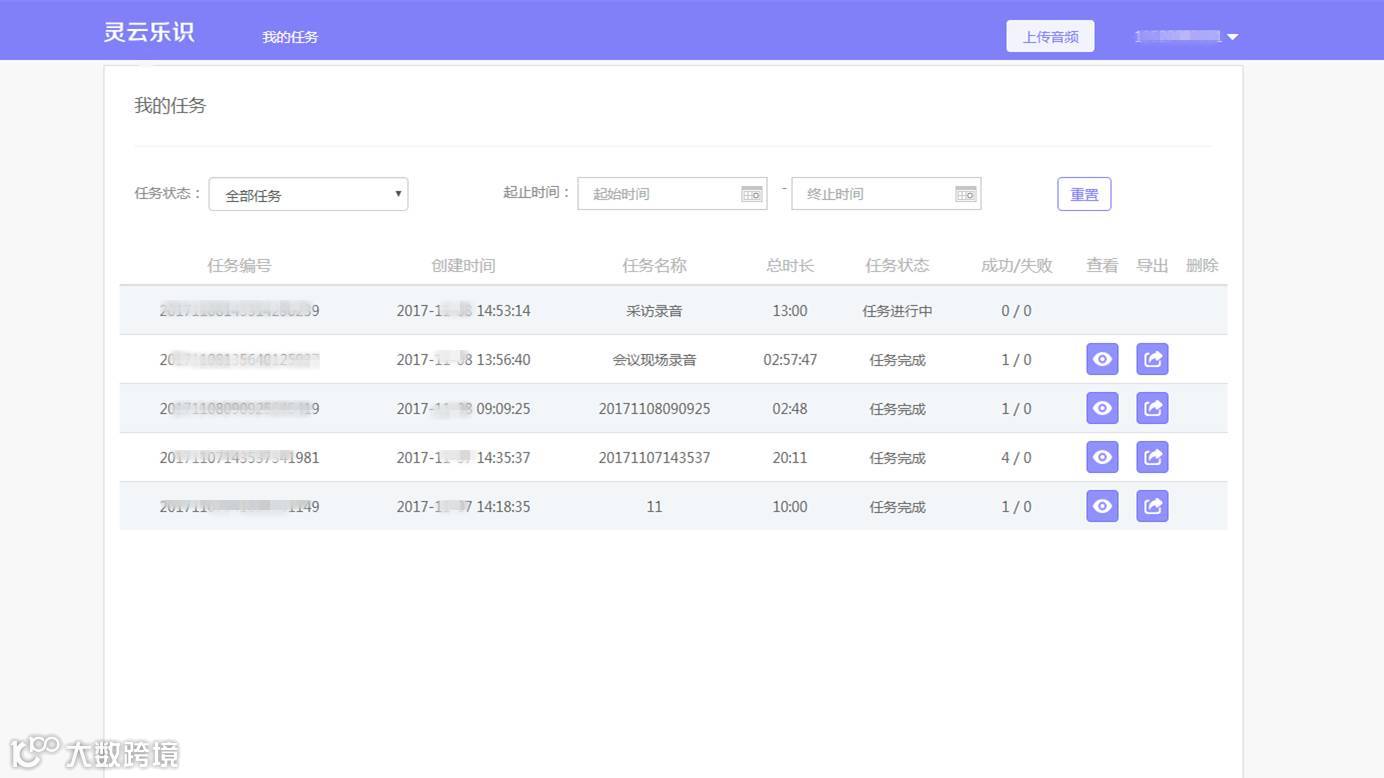Click the 删除 column header
The width and height of the screenshot is (1384, 778).
point(1202,265)
